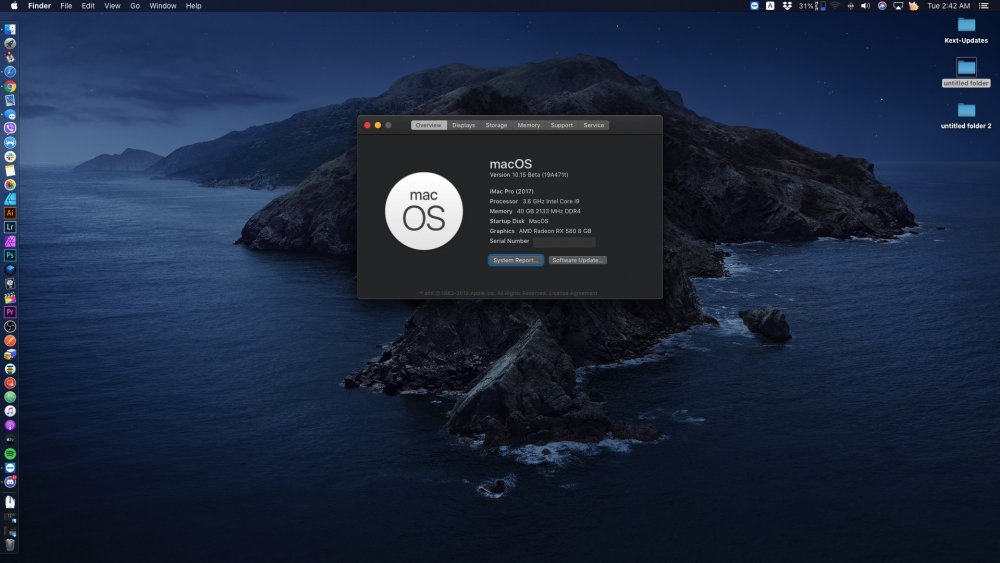Open the Window menu

point(163,6)
